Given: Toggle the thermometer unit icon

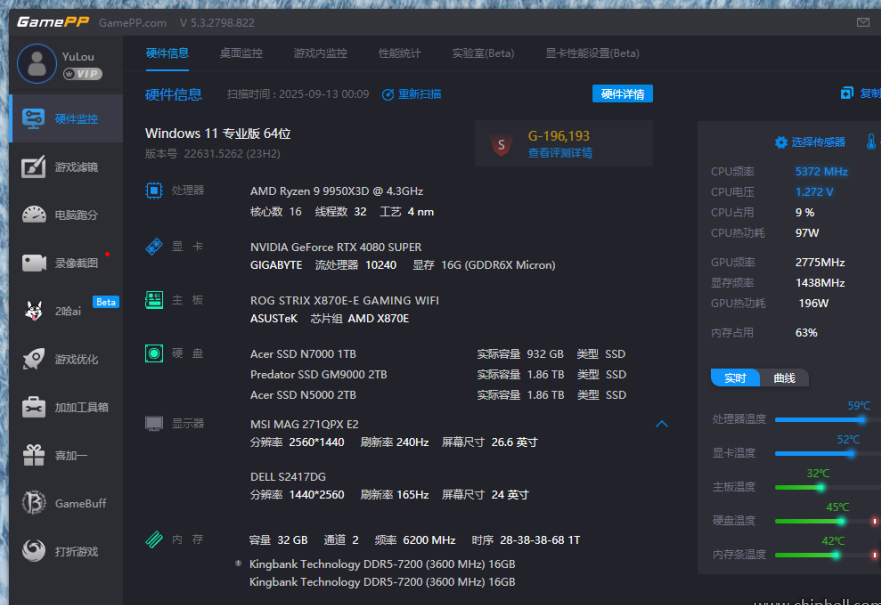Looking at the screenshot, I should [872, 142].
